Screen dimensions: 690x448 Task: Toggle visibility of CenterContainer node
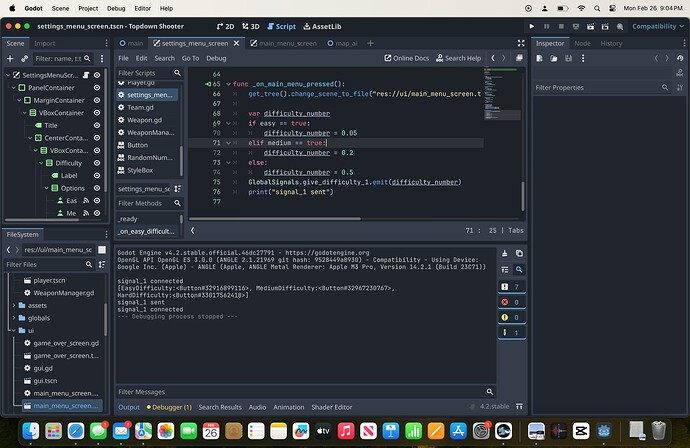pos(97,138)
